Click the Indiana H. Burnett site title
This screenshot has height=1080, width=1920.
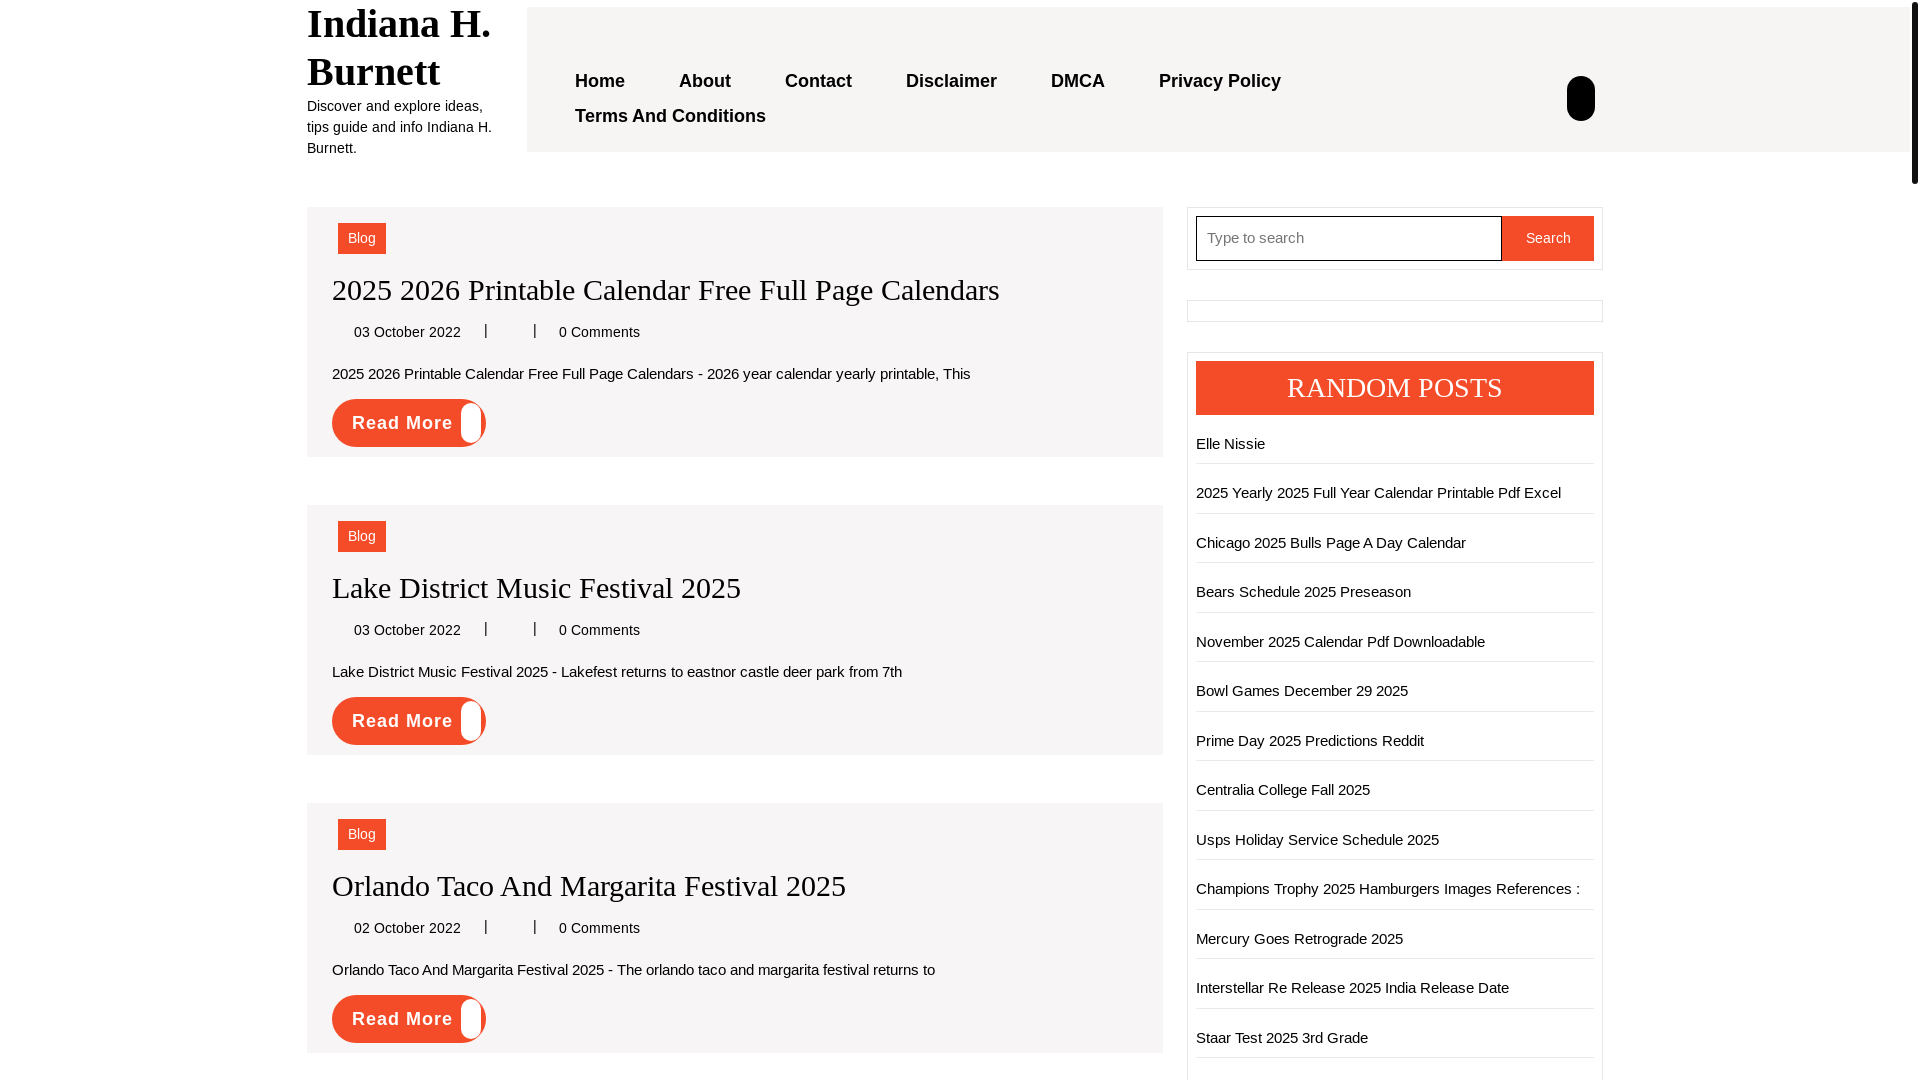399,47
